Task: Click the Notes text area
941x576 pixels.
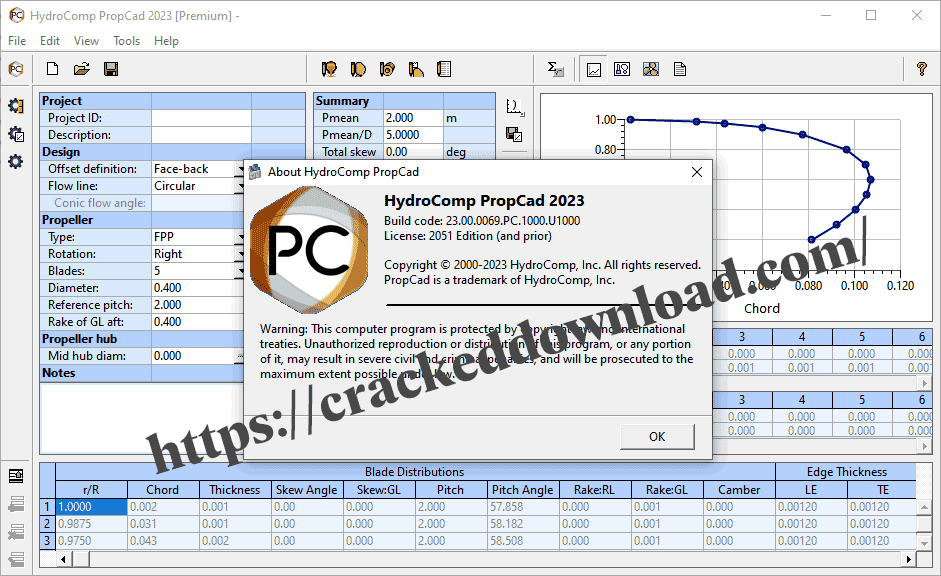Action: click(x=142, y=418)
